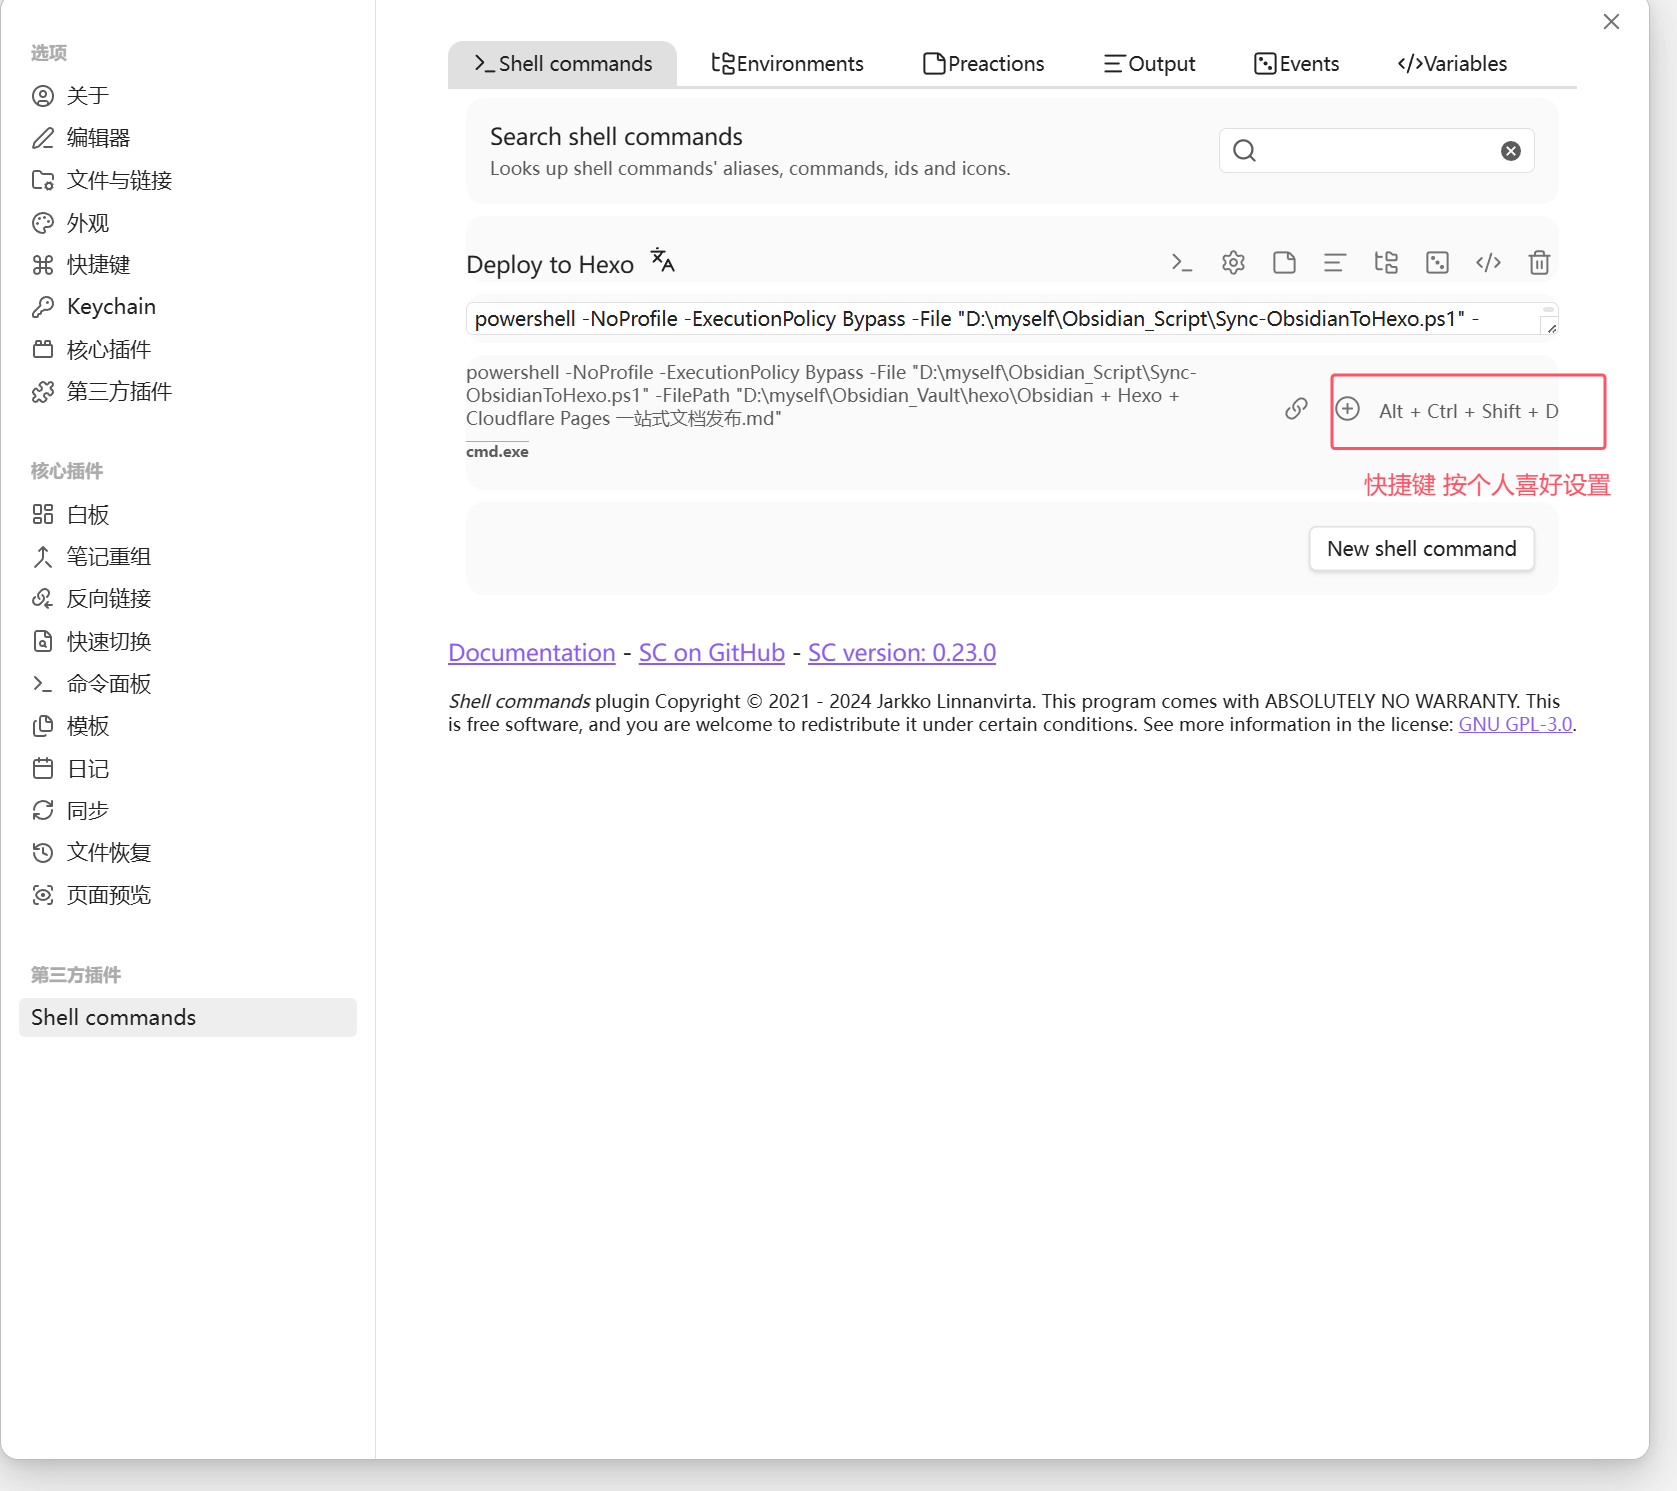Switch to the Environments tab

[787, 64]
